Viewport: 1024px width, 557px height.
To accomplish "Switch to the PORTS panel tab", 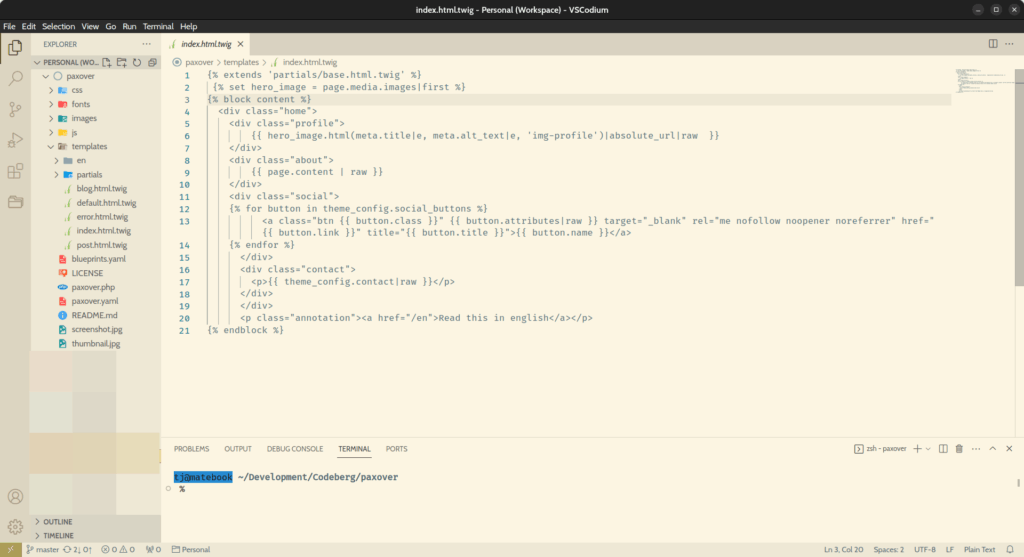I will (396, 449).
